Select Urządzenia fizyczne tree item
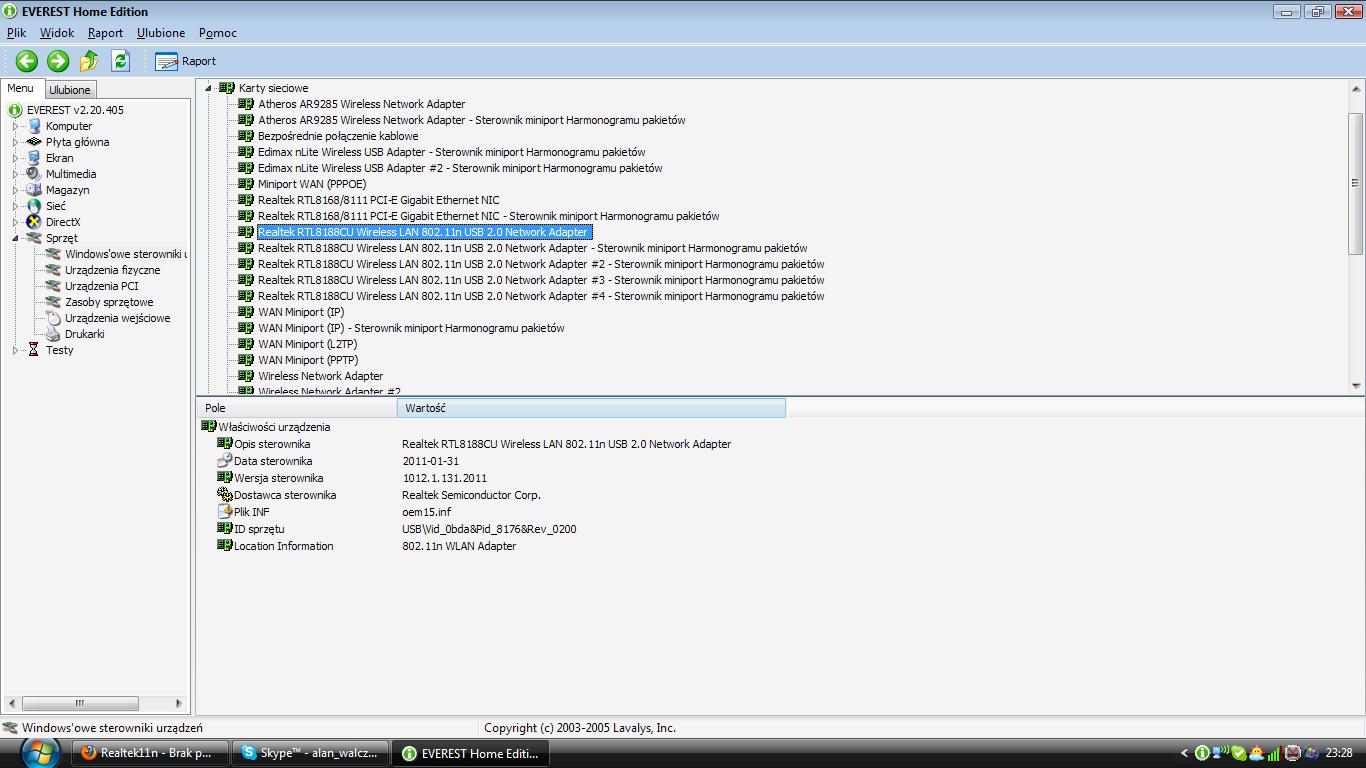The image size is (1366, 768). (x=113, y=270)
